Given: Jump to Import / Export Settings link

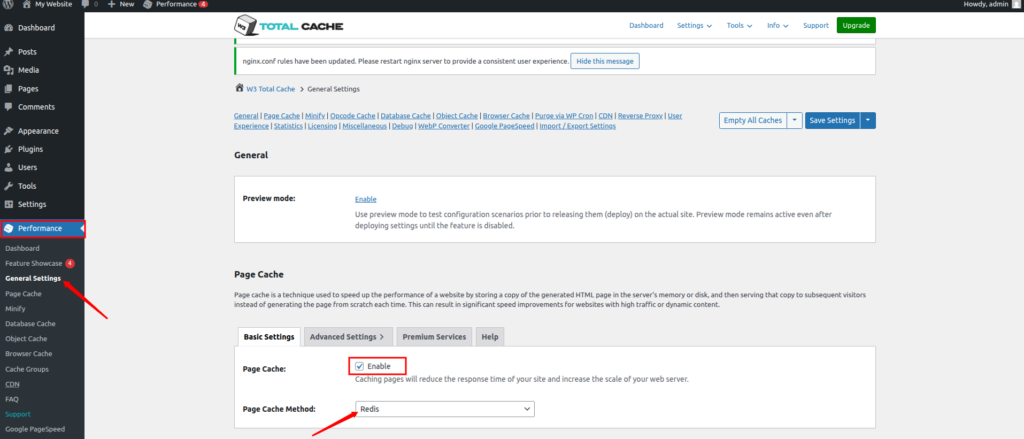Looking at the screenshot, I should pyautogui.click(x=577, y=126).
